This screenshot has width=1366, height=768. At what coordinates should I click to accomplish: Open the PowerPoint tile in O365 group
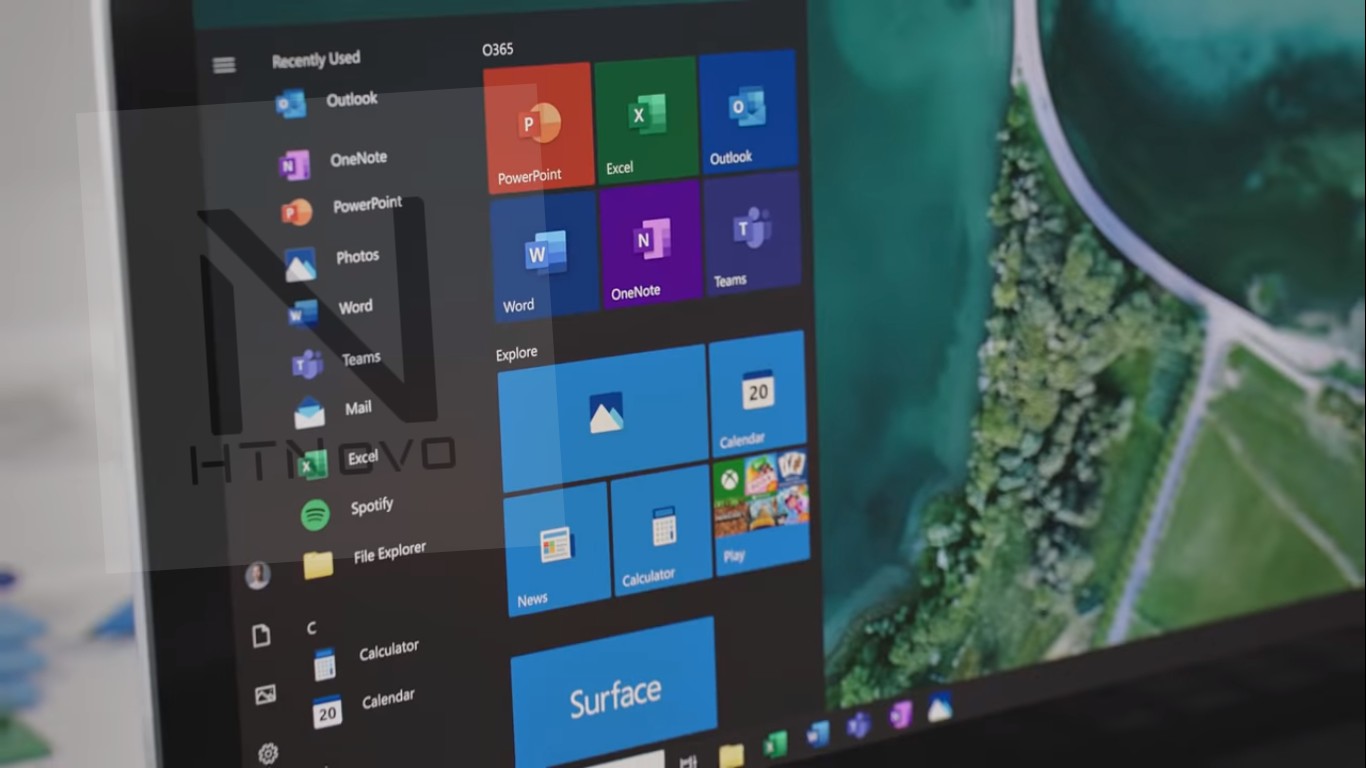click(539, 127)
